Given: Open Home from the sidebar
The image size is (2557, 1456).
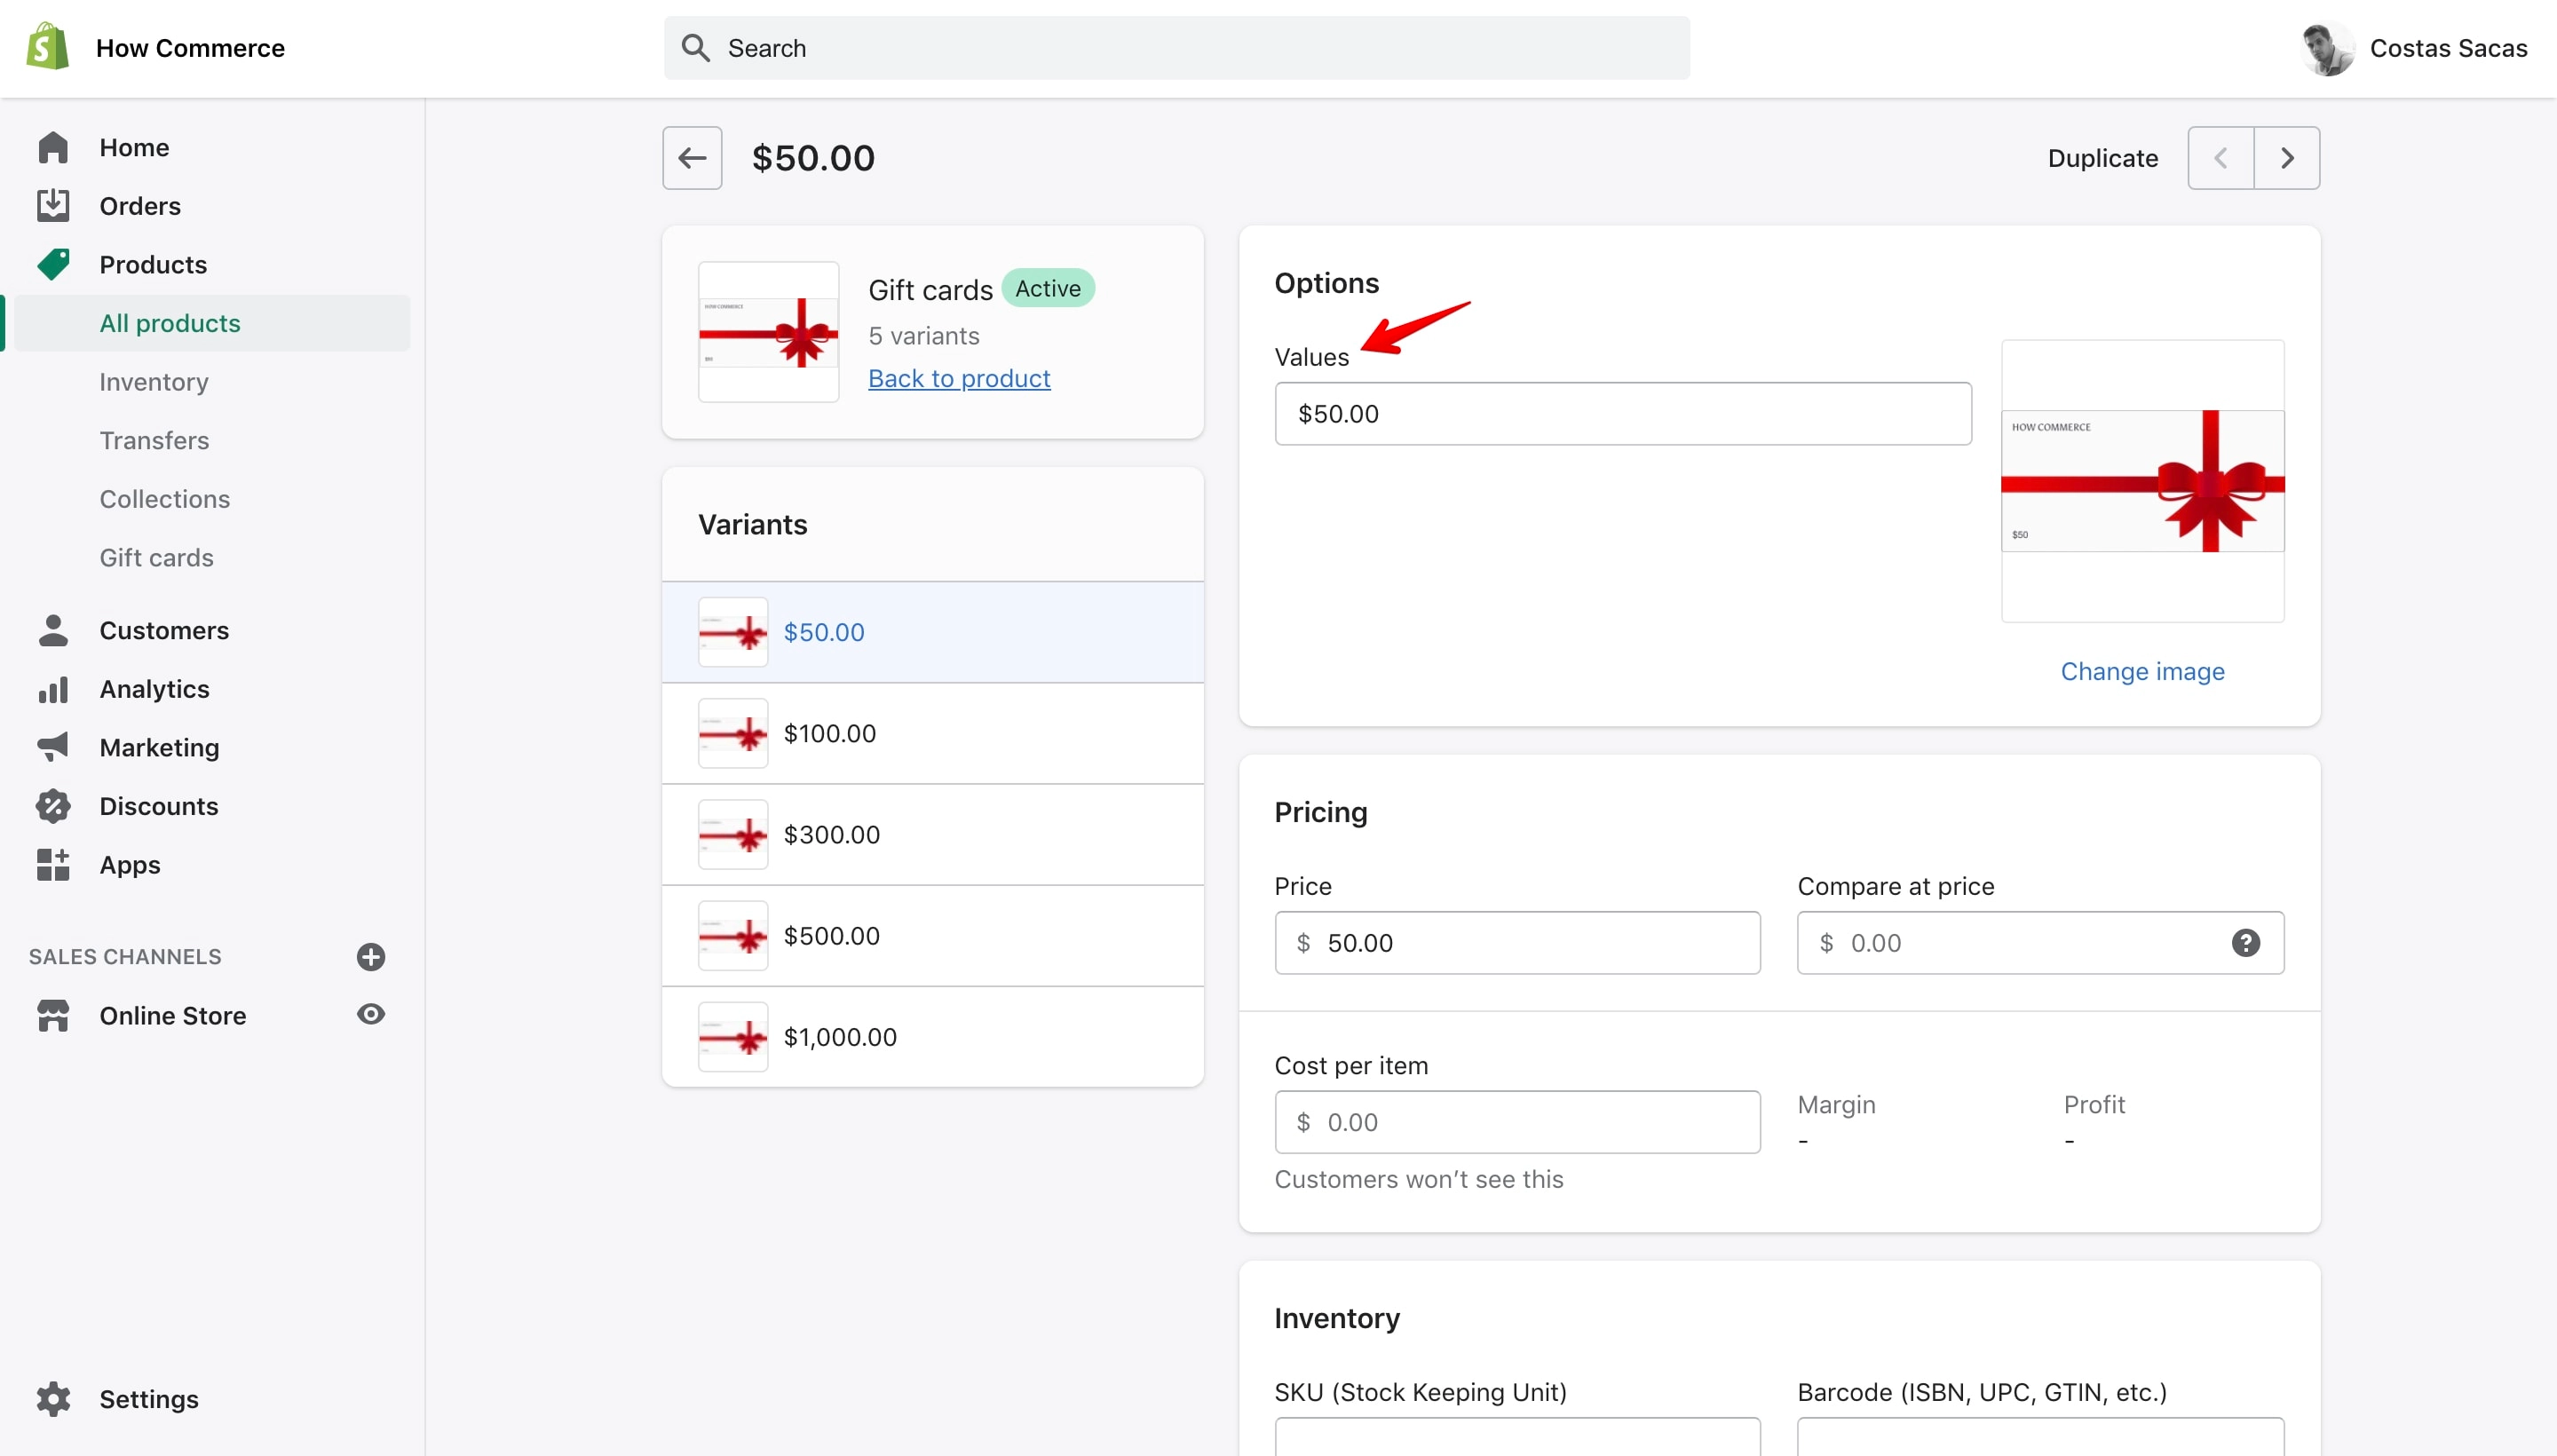Looking at the screenshot, I should point(134,147).
